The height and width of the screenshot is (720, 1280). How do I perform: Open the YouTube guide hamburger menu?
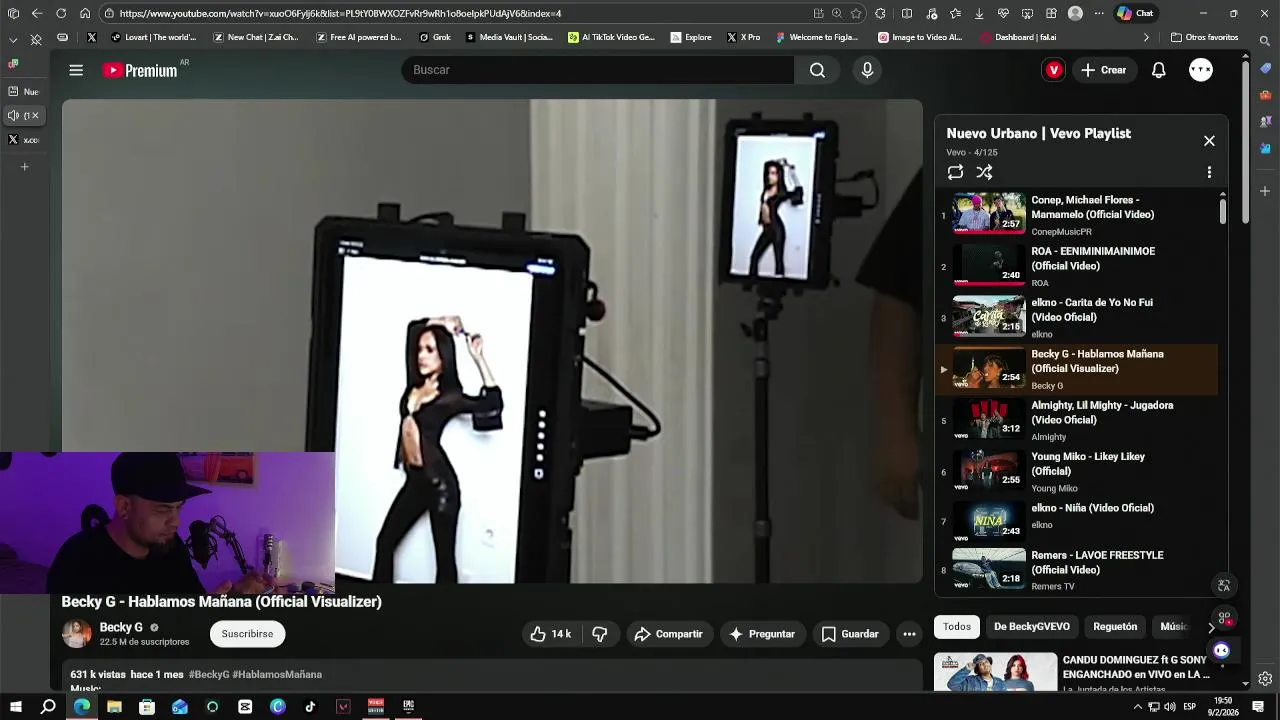coord(76,70)
